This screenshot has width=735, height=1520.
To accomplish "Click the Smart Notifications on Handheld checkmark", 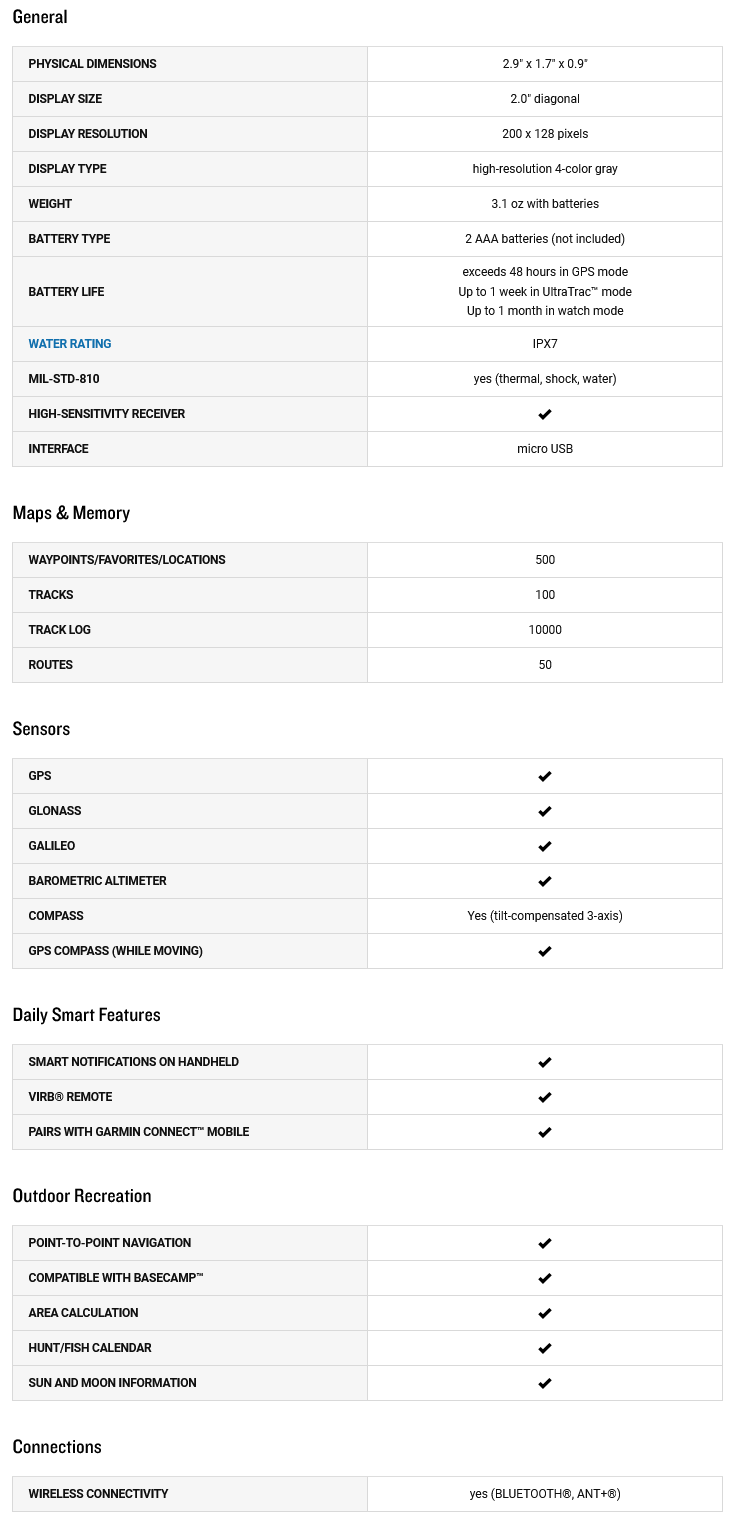I will tap(545, 1062).
